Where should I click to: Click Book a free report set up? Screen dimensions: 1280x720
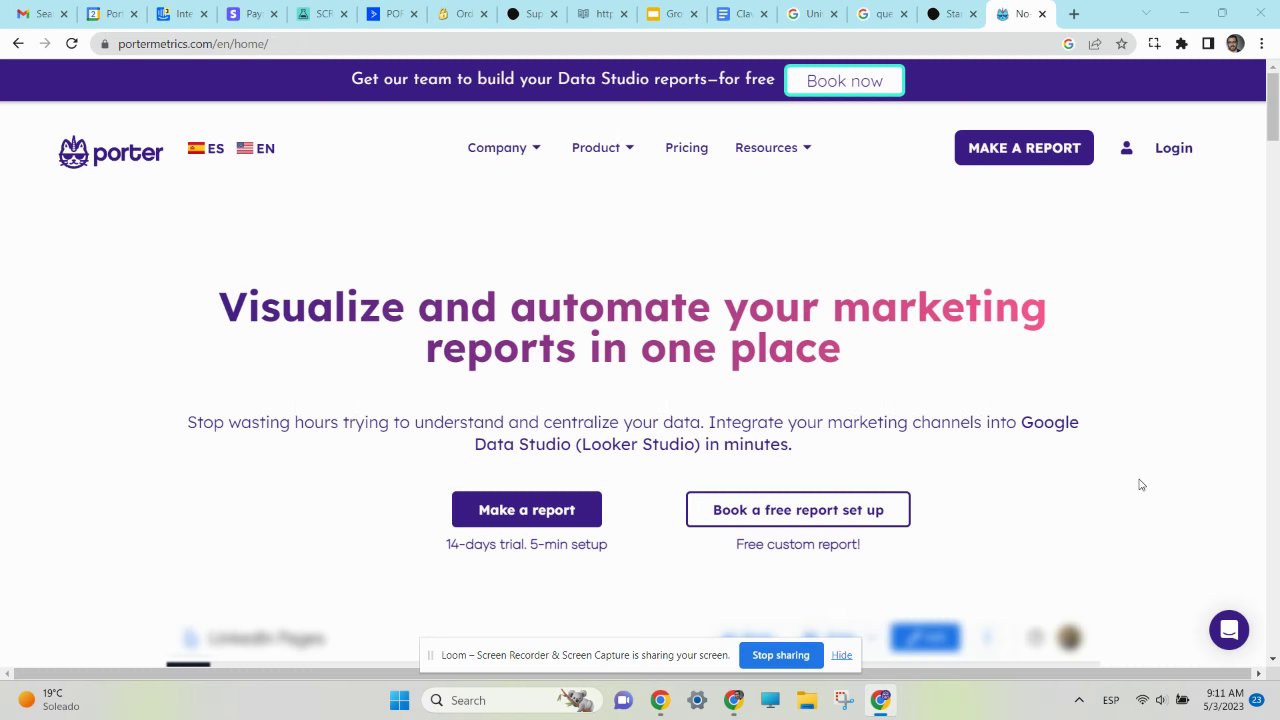[798, 510]
